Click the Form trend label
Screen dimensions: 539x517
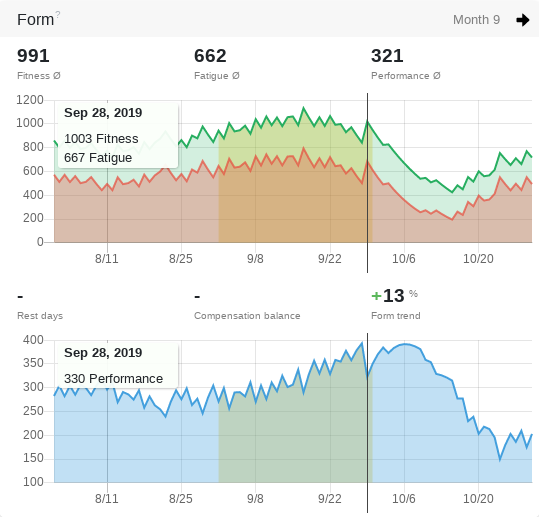tap(396, 316)
